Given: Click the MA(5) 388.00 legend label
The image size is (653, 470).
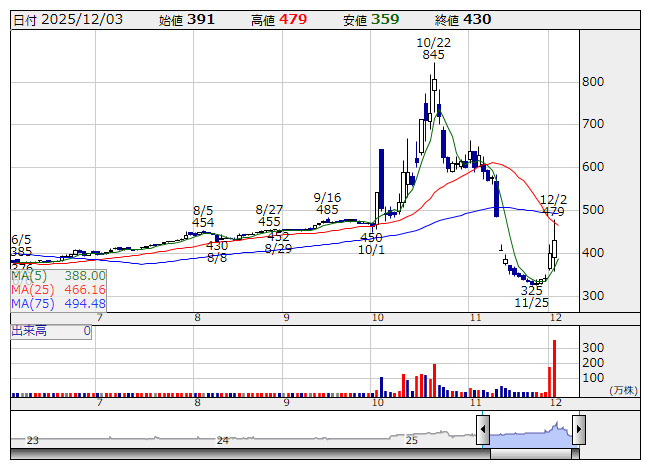Looking at the screenshot, I should point(58,275).
